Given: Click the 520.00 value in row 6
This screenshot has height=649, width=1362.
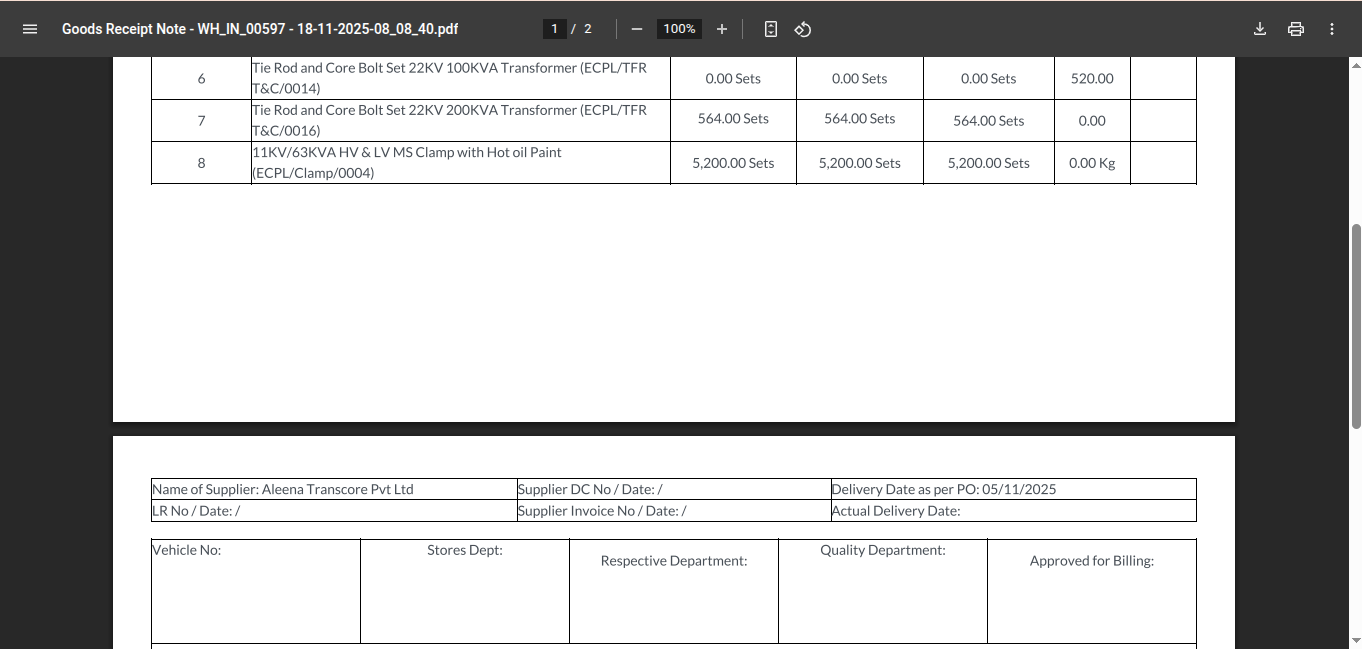Looking at the screenshot, I should click(1092, 78).
